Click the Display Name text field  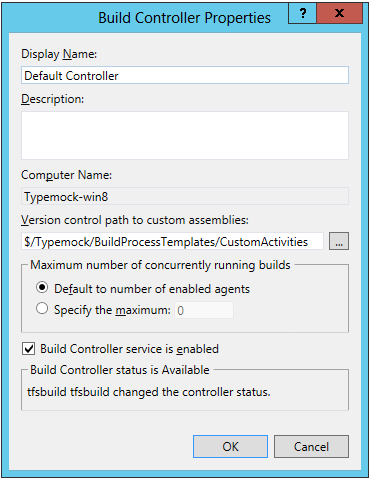tap(185, 75)
